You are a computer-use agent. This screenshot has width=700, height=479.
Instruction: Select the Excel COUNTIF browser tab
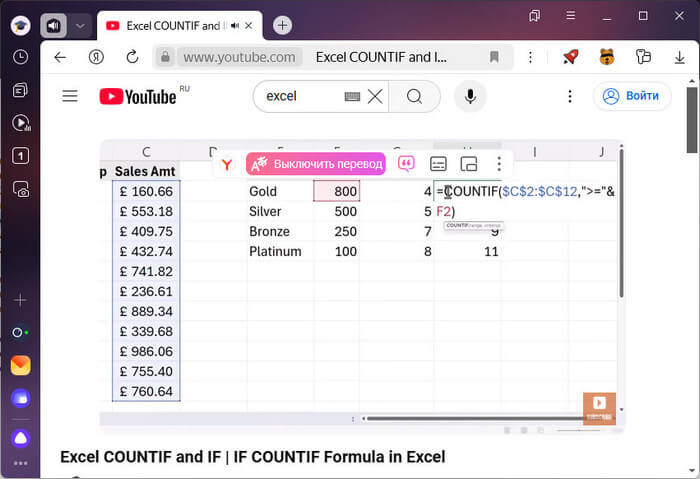(x=180, y=25)
